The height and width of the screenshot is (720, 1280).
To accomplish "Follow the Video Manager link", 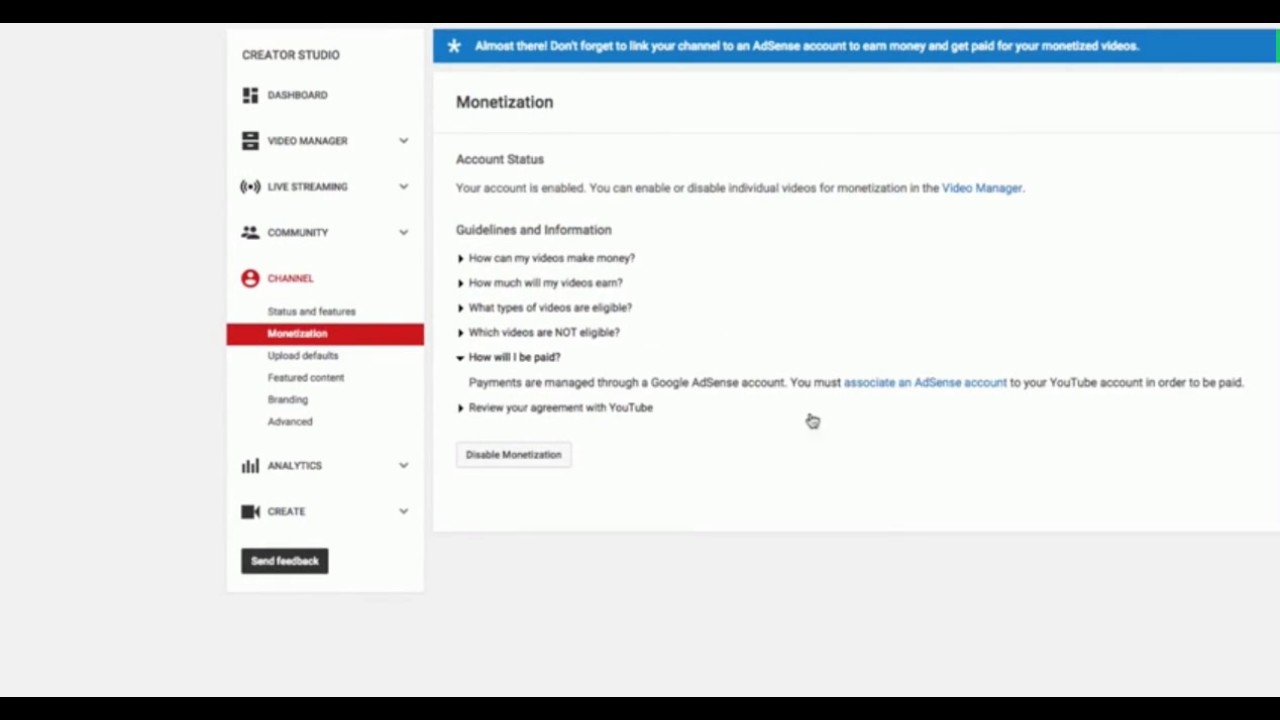I will click(x=981, y=188).
